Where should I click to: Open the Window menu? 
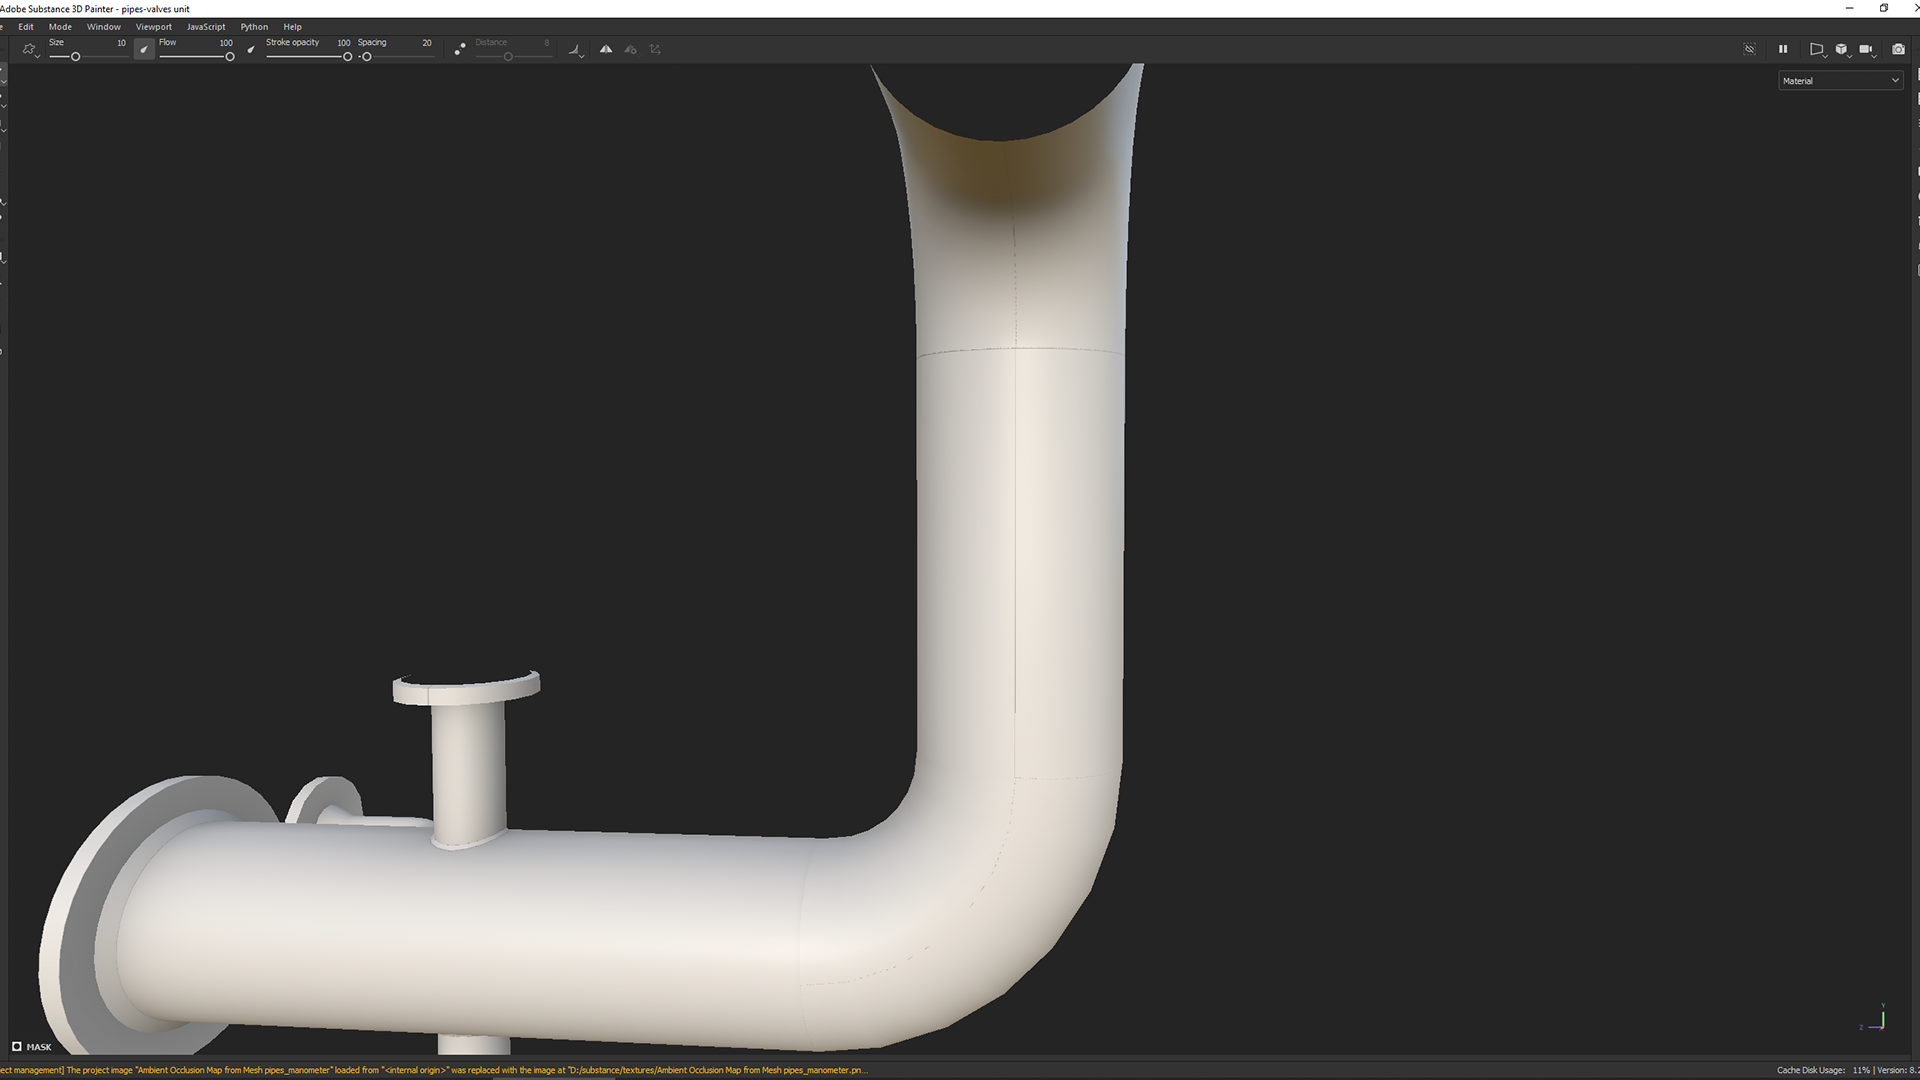coord(103,27)
